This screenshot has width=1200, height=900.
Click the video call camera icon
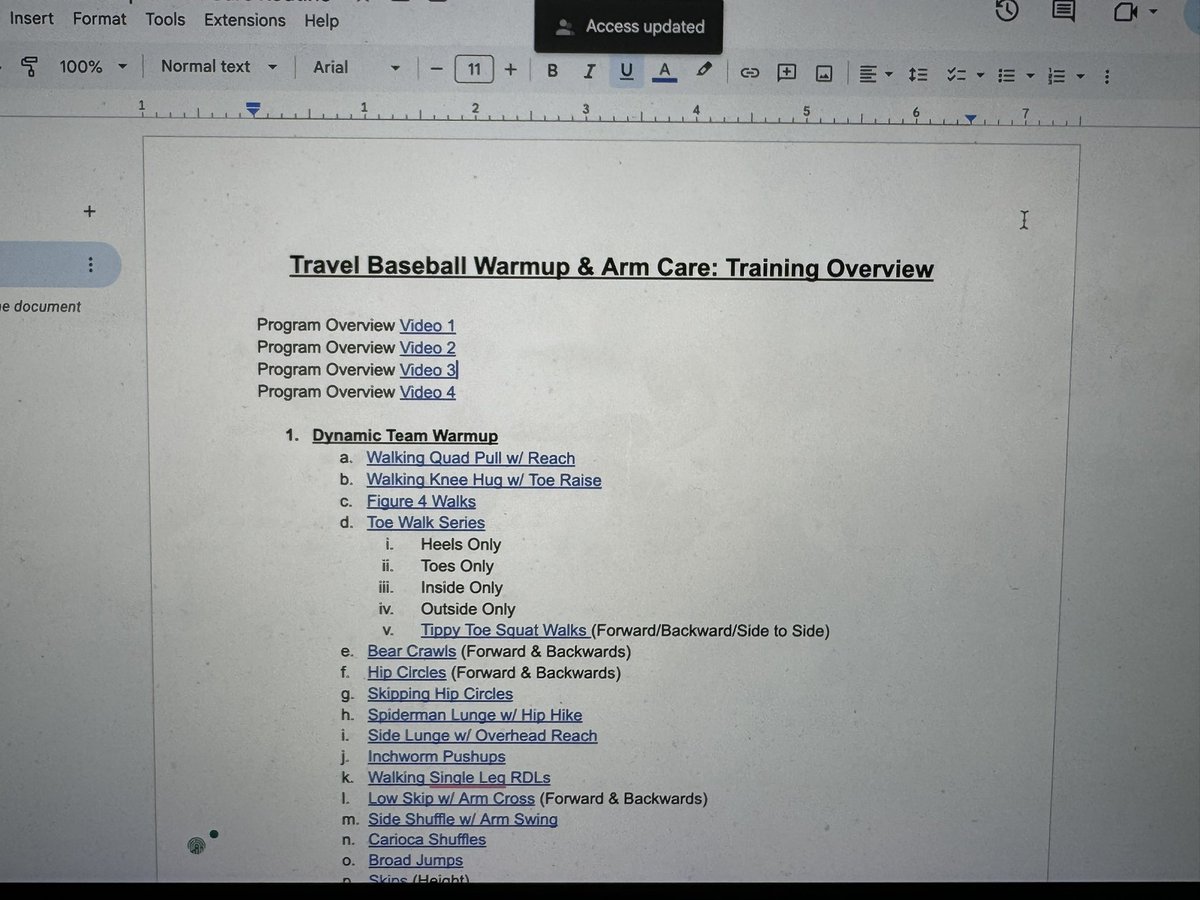click(x=1126, y=11)
